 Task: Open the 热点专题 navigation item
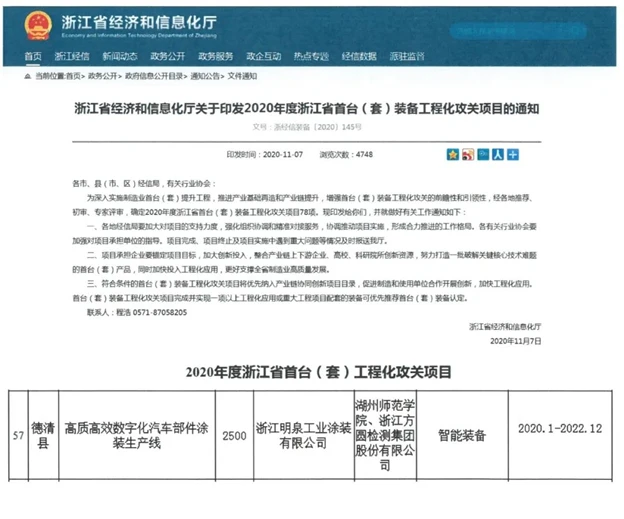[311, 56]
